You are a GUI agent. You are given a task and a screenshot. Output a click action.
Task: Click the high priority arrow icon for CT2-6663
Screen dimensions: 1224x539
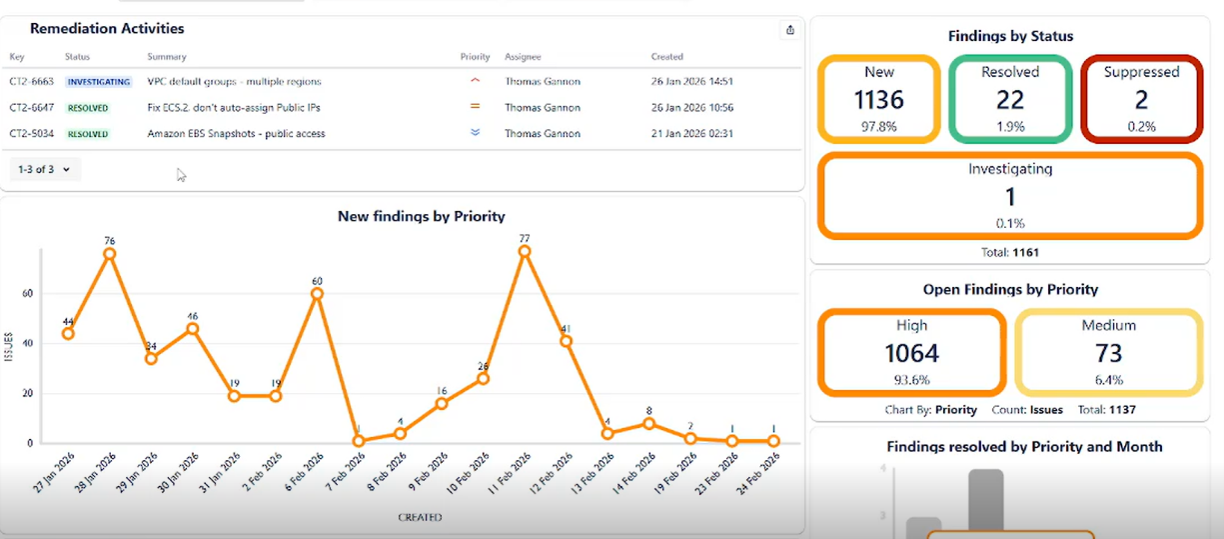(x=475, y=81)
